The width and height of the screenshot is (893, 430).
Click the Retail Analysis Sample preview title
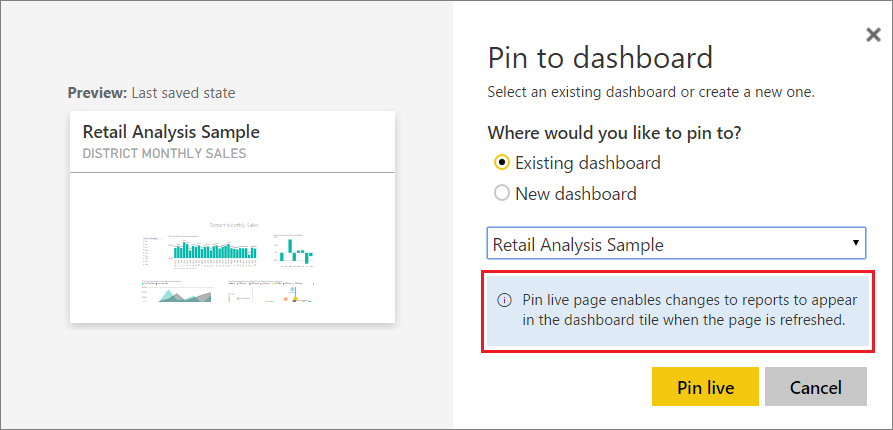(171, 132)
